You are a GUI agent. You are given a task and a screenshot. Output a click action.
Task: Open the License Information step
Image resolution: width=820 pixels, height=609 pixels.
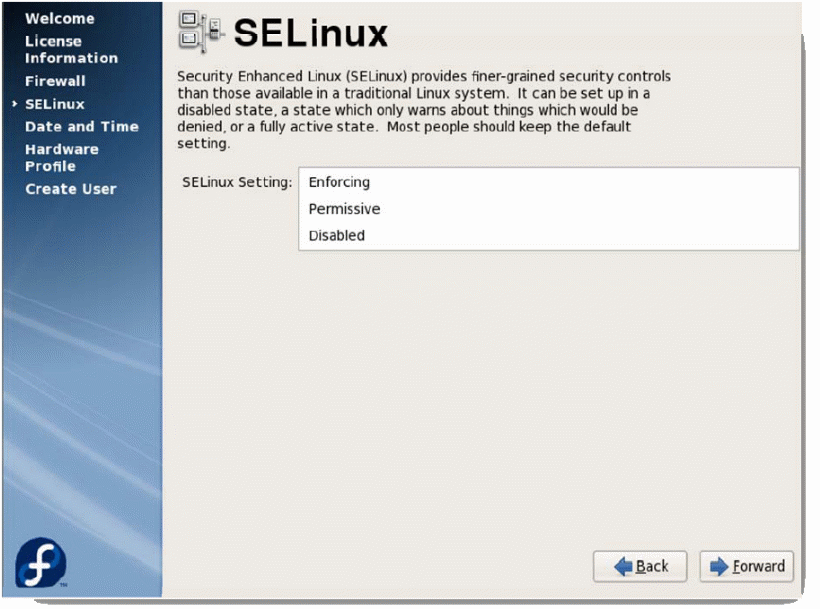pos(70,50)
